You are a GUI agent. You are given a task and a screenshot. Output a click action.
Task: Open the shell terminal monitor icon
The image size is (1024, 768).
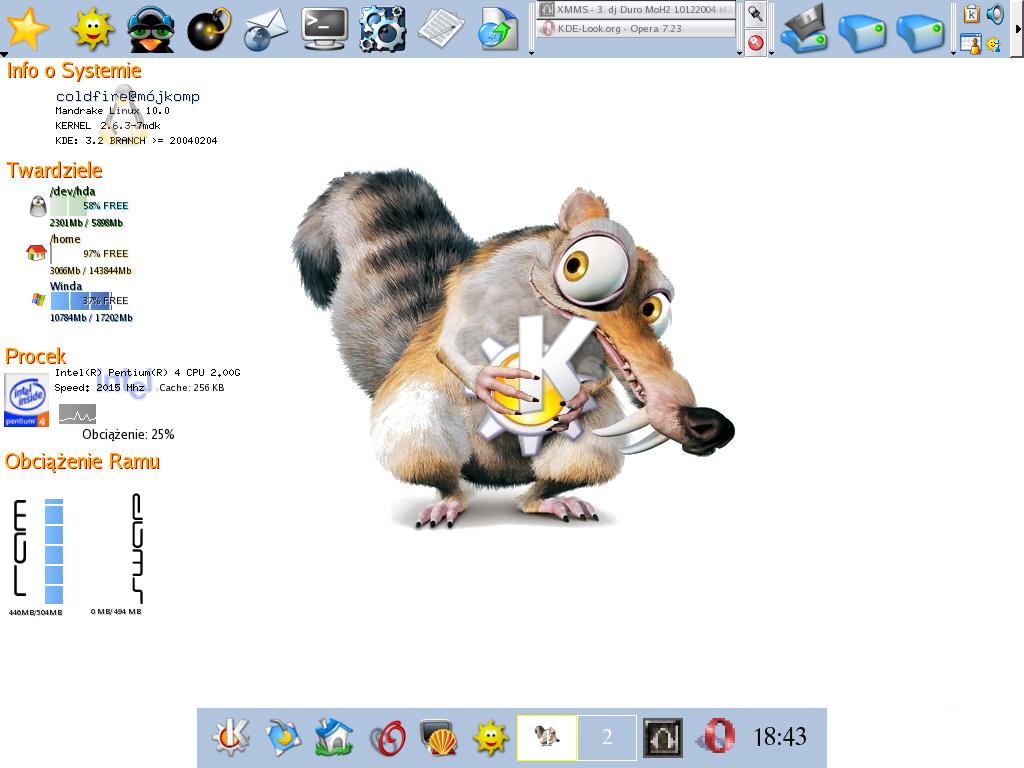click(x=438, y=737)
